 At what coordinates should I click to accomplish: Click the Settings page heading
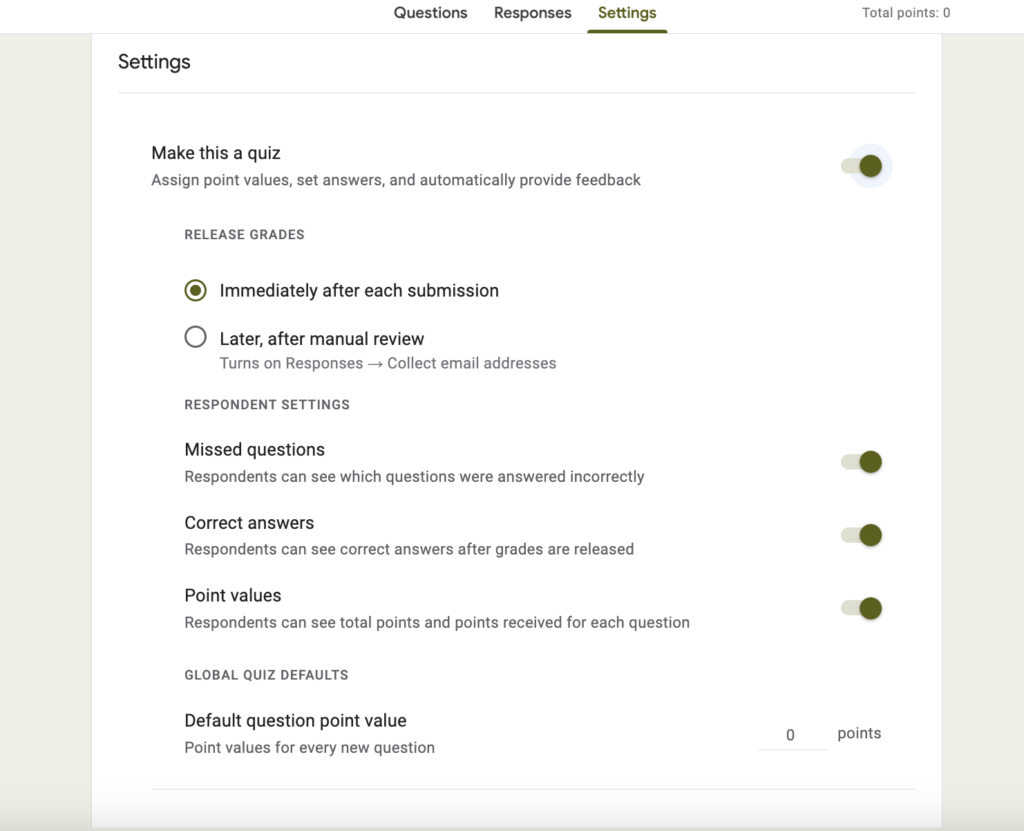[x=155, y=62]
